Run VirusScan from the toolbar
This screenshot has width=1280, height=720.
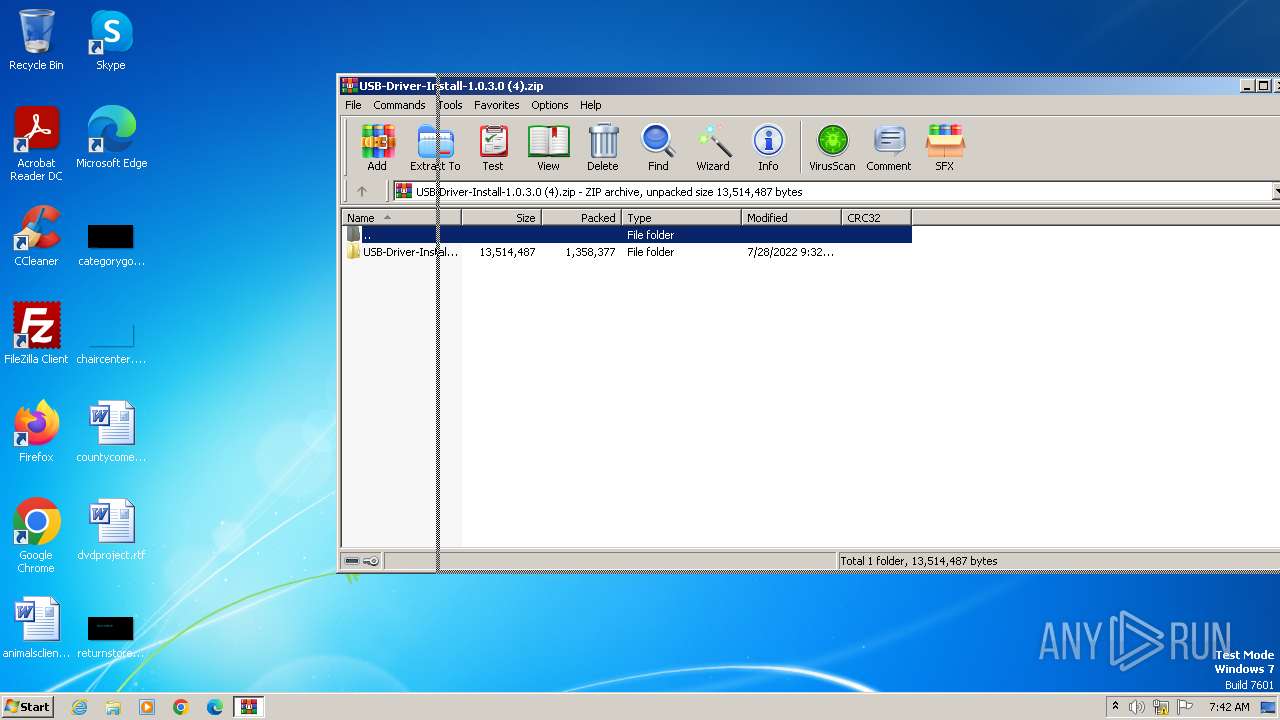coord(832,148)
